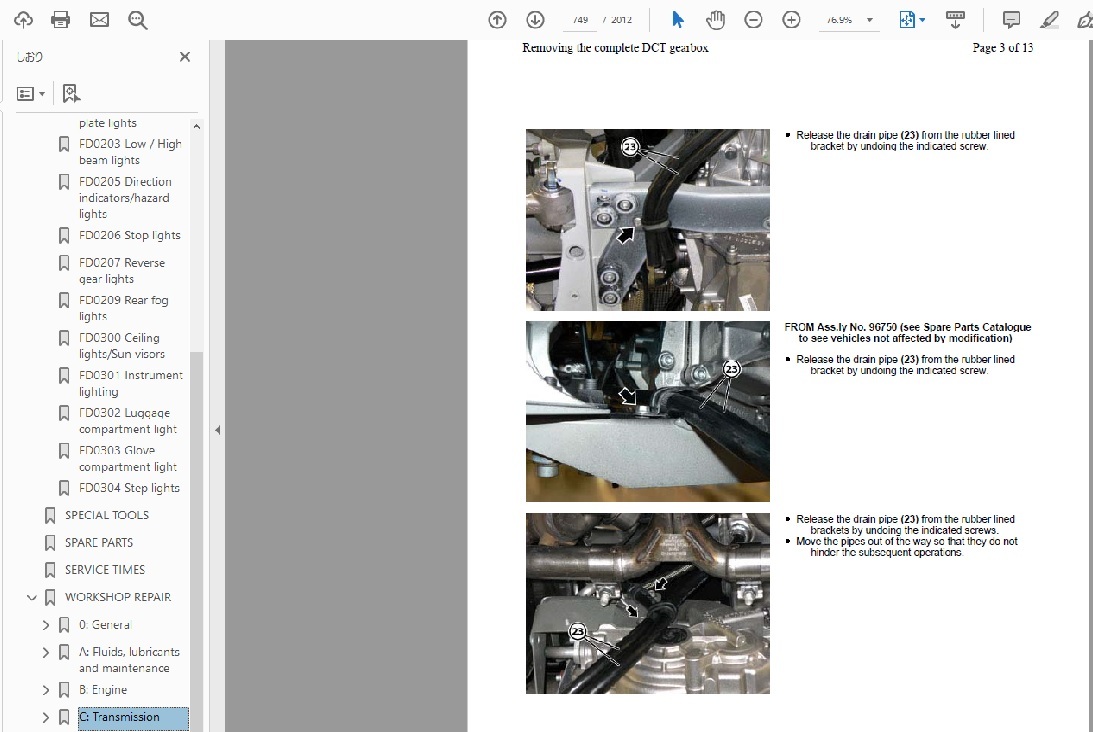
Task: Choose the arrow selection tool
Action: (678, 20)
